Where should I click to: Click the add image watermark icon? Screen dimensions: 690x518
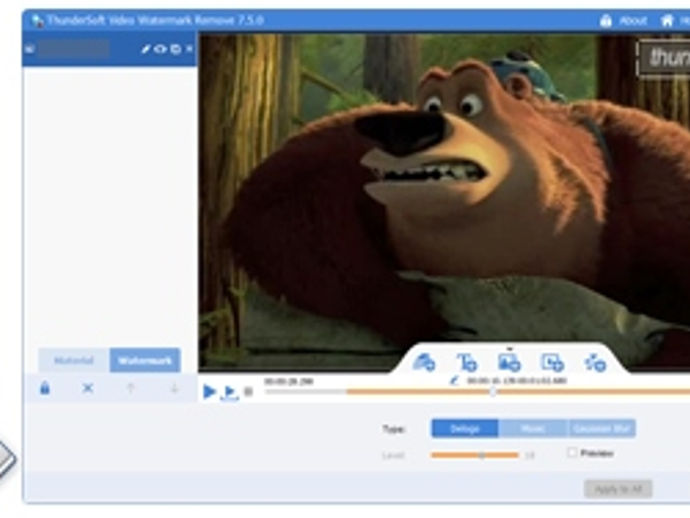click(x=509, y=363)
